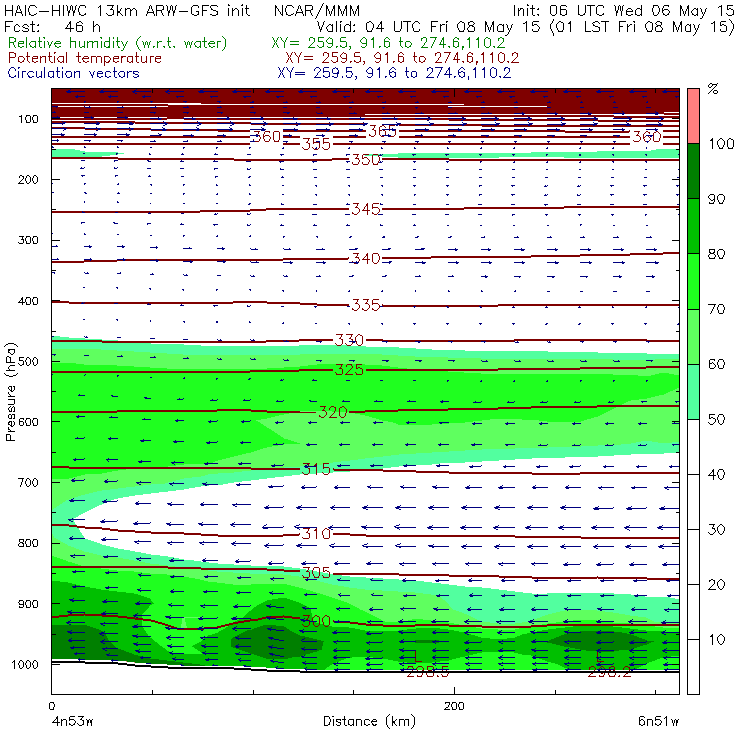The height and width of the screenshot is (740, 740).
Task: Select the blue XY coordinates line
Action: (394, 73)
